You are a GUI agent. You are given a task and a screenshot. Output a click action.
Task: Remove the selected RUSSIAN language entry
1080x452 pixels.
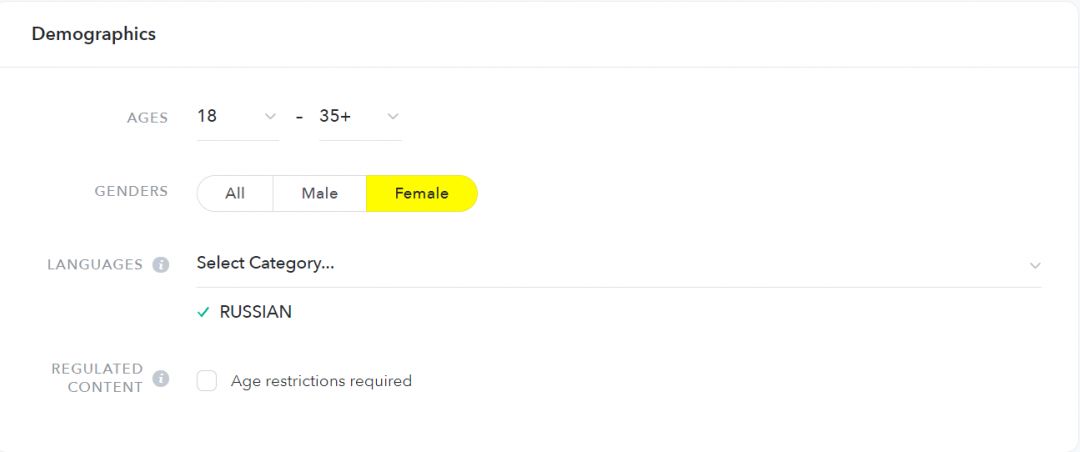(x=244, y=312)
